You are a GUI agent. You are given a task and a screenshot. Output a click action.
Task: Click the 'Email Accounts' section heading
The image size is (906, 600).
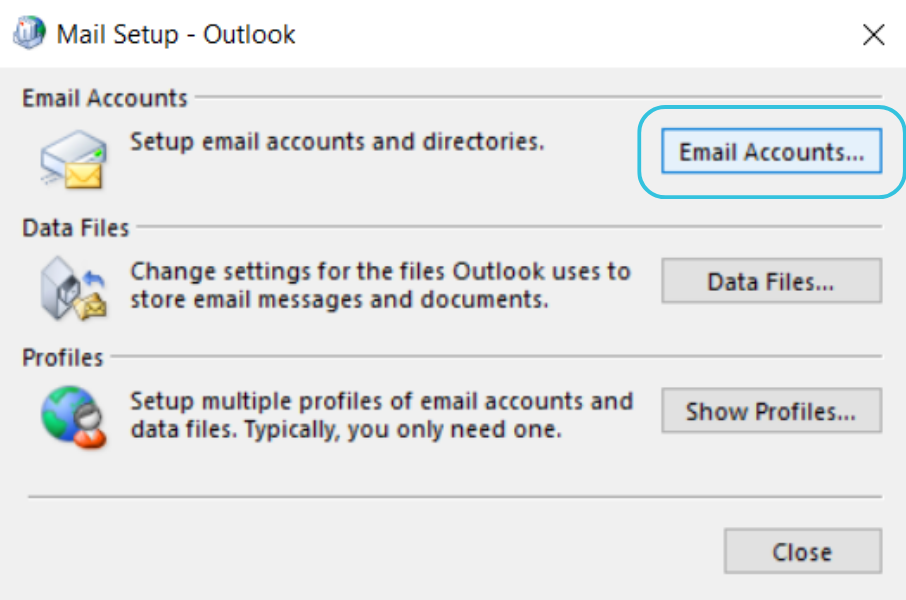coord(104,98)
